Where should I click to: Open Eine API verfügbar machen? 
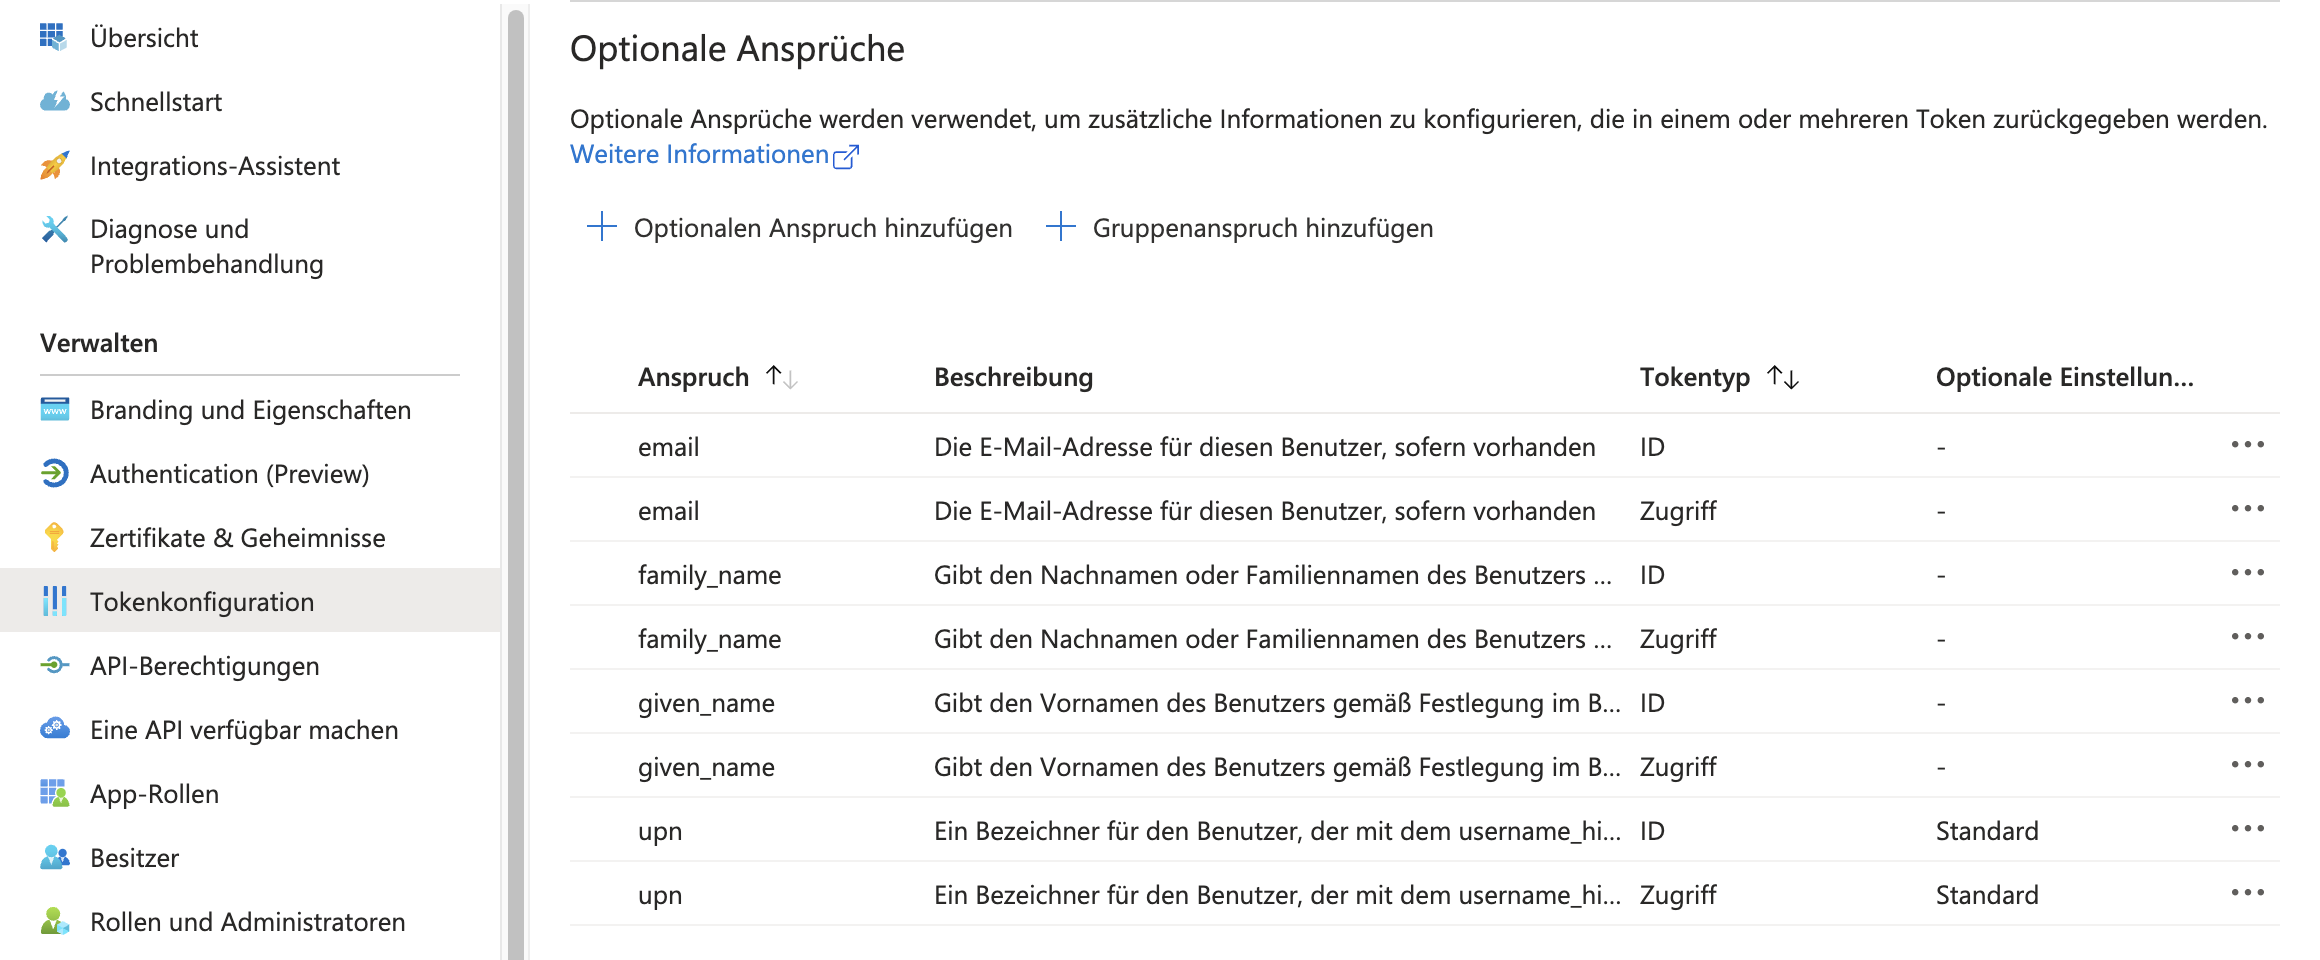(x=243, y=729)
